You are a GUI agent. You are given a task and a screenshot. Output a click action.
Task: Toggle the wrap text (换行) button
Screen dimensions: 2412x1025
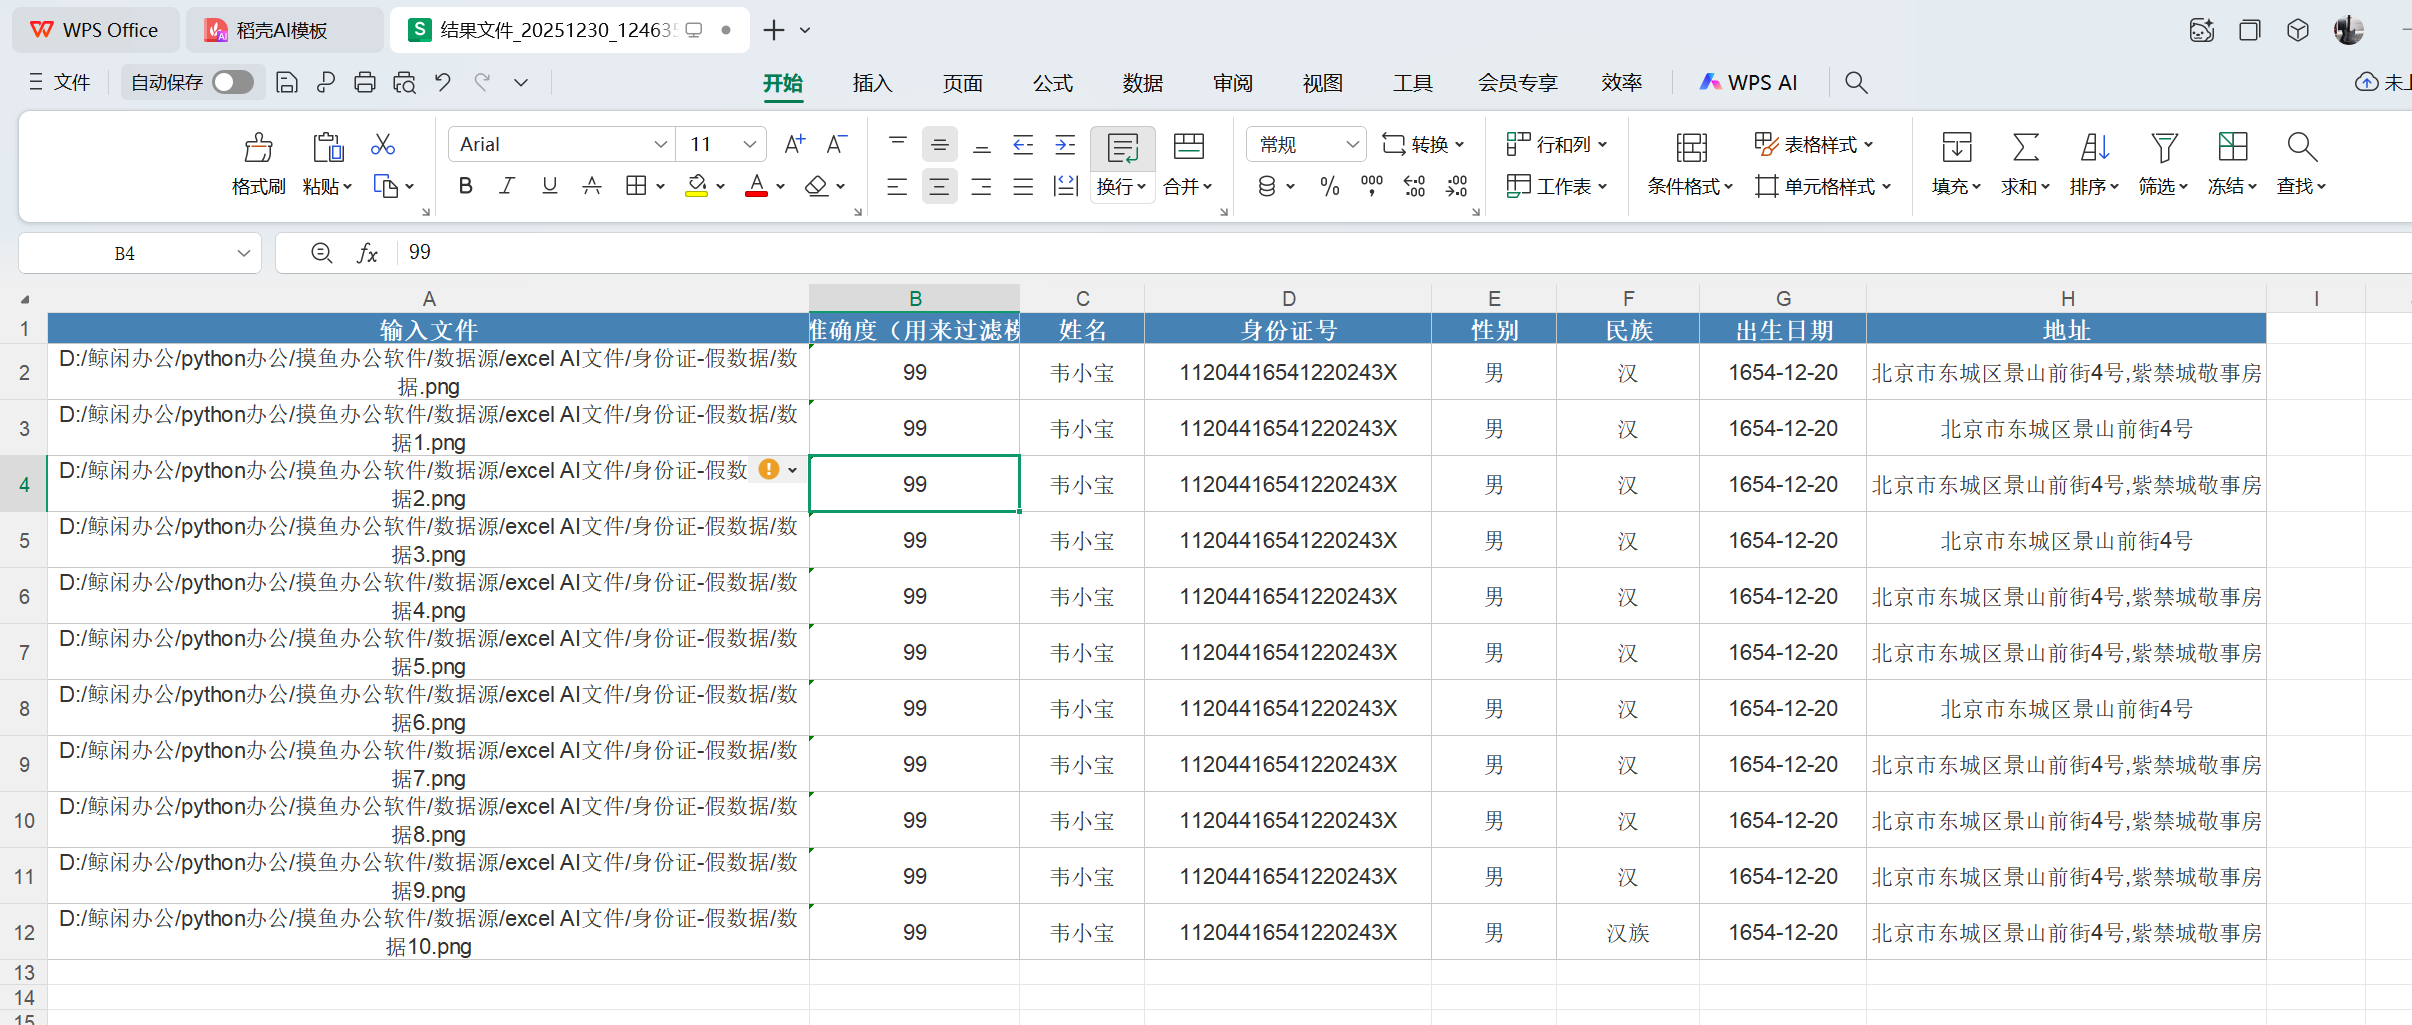tap(1122, 148)
